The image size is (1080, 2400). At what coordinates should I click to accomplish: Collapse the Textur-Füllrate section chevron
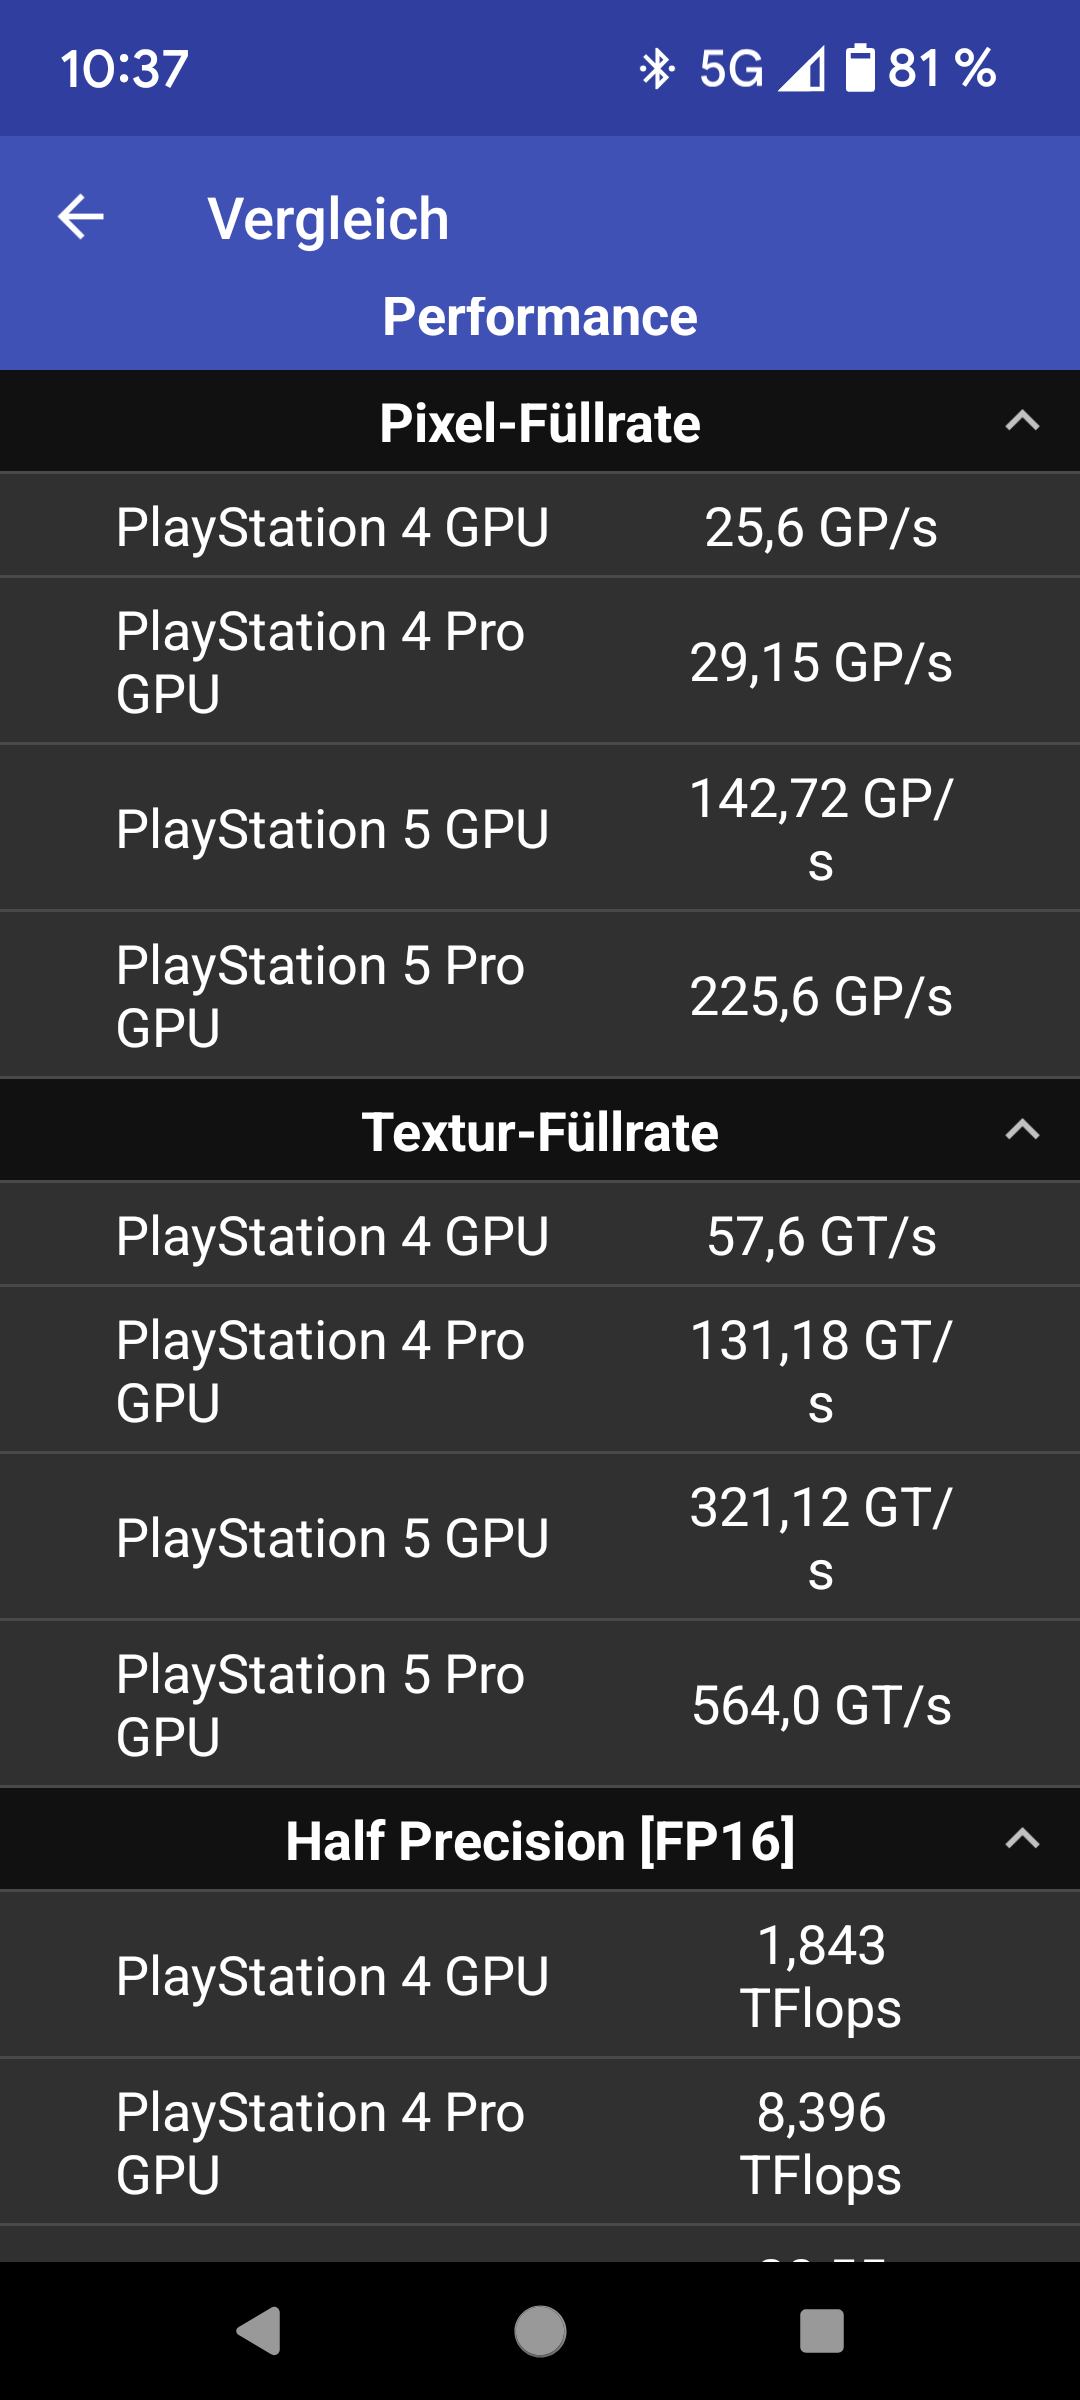[1022, 1131]
